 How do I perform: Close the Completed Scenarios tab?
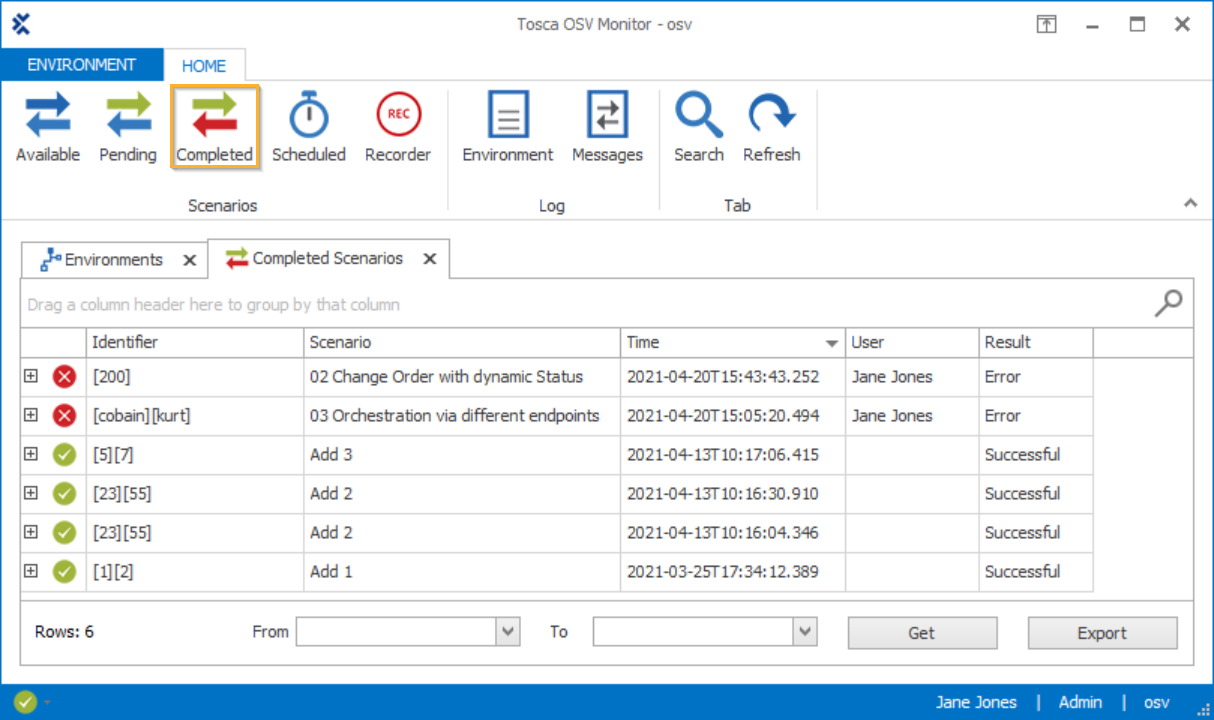point(429,259)
